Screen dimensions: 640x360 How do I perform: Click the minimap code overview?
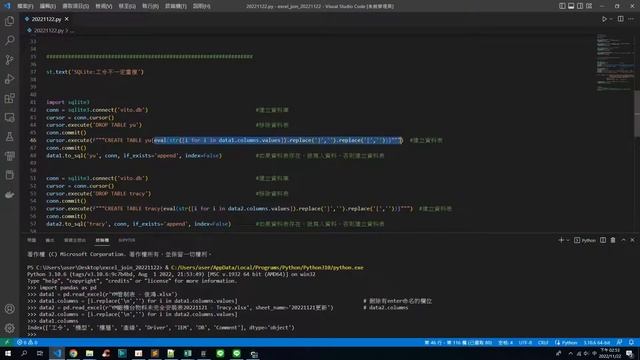coord(615,62)
